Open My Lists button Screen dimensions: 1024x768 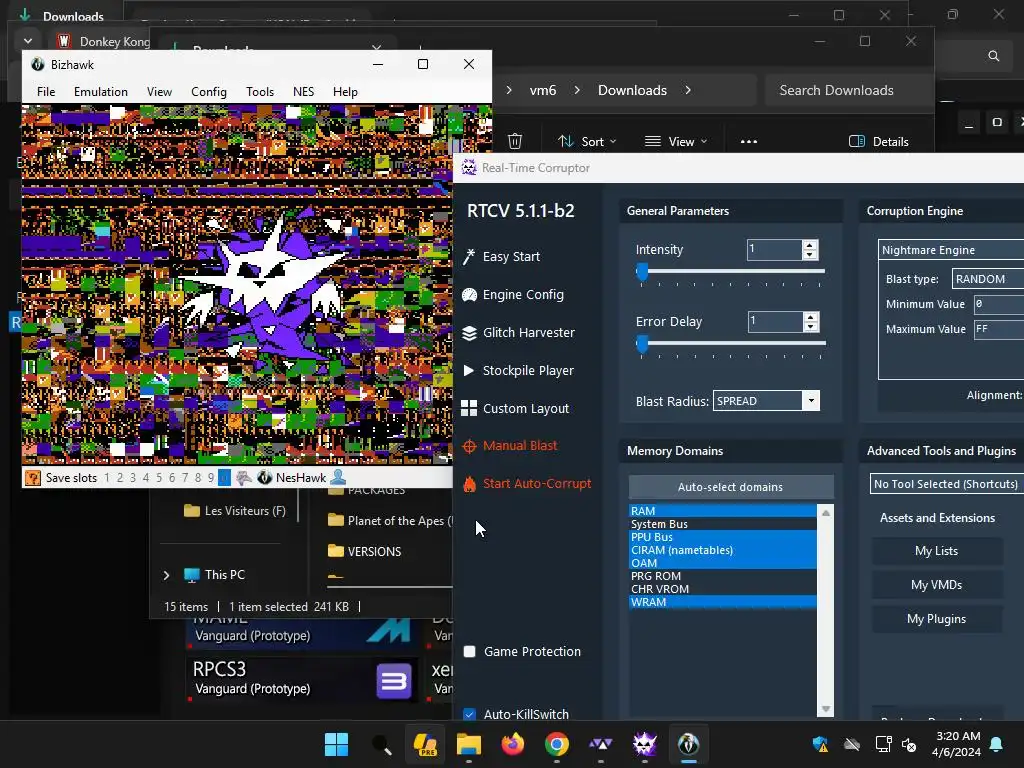936,551
